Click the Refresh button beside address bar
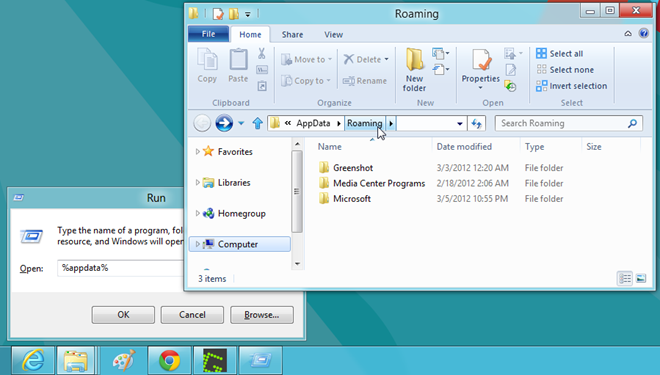 476,123
